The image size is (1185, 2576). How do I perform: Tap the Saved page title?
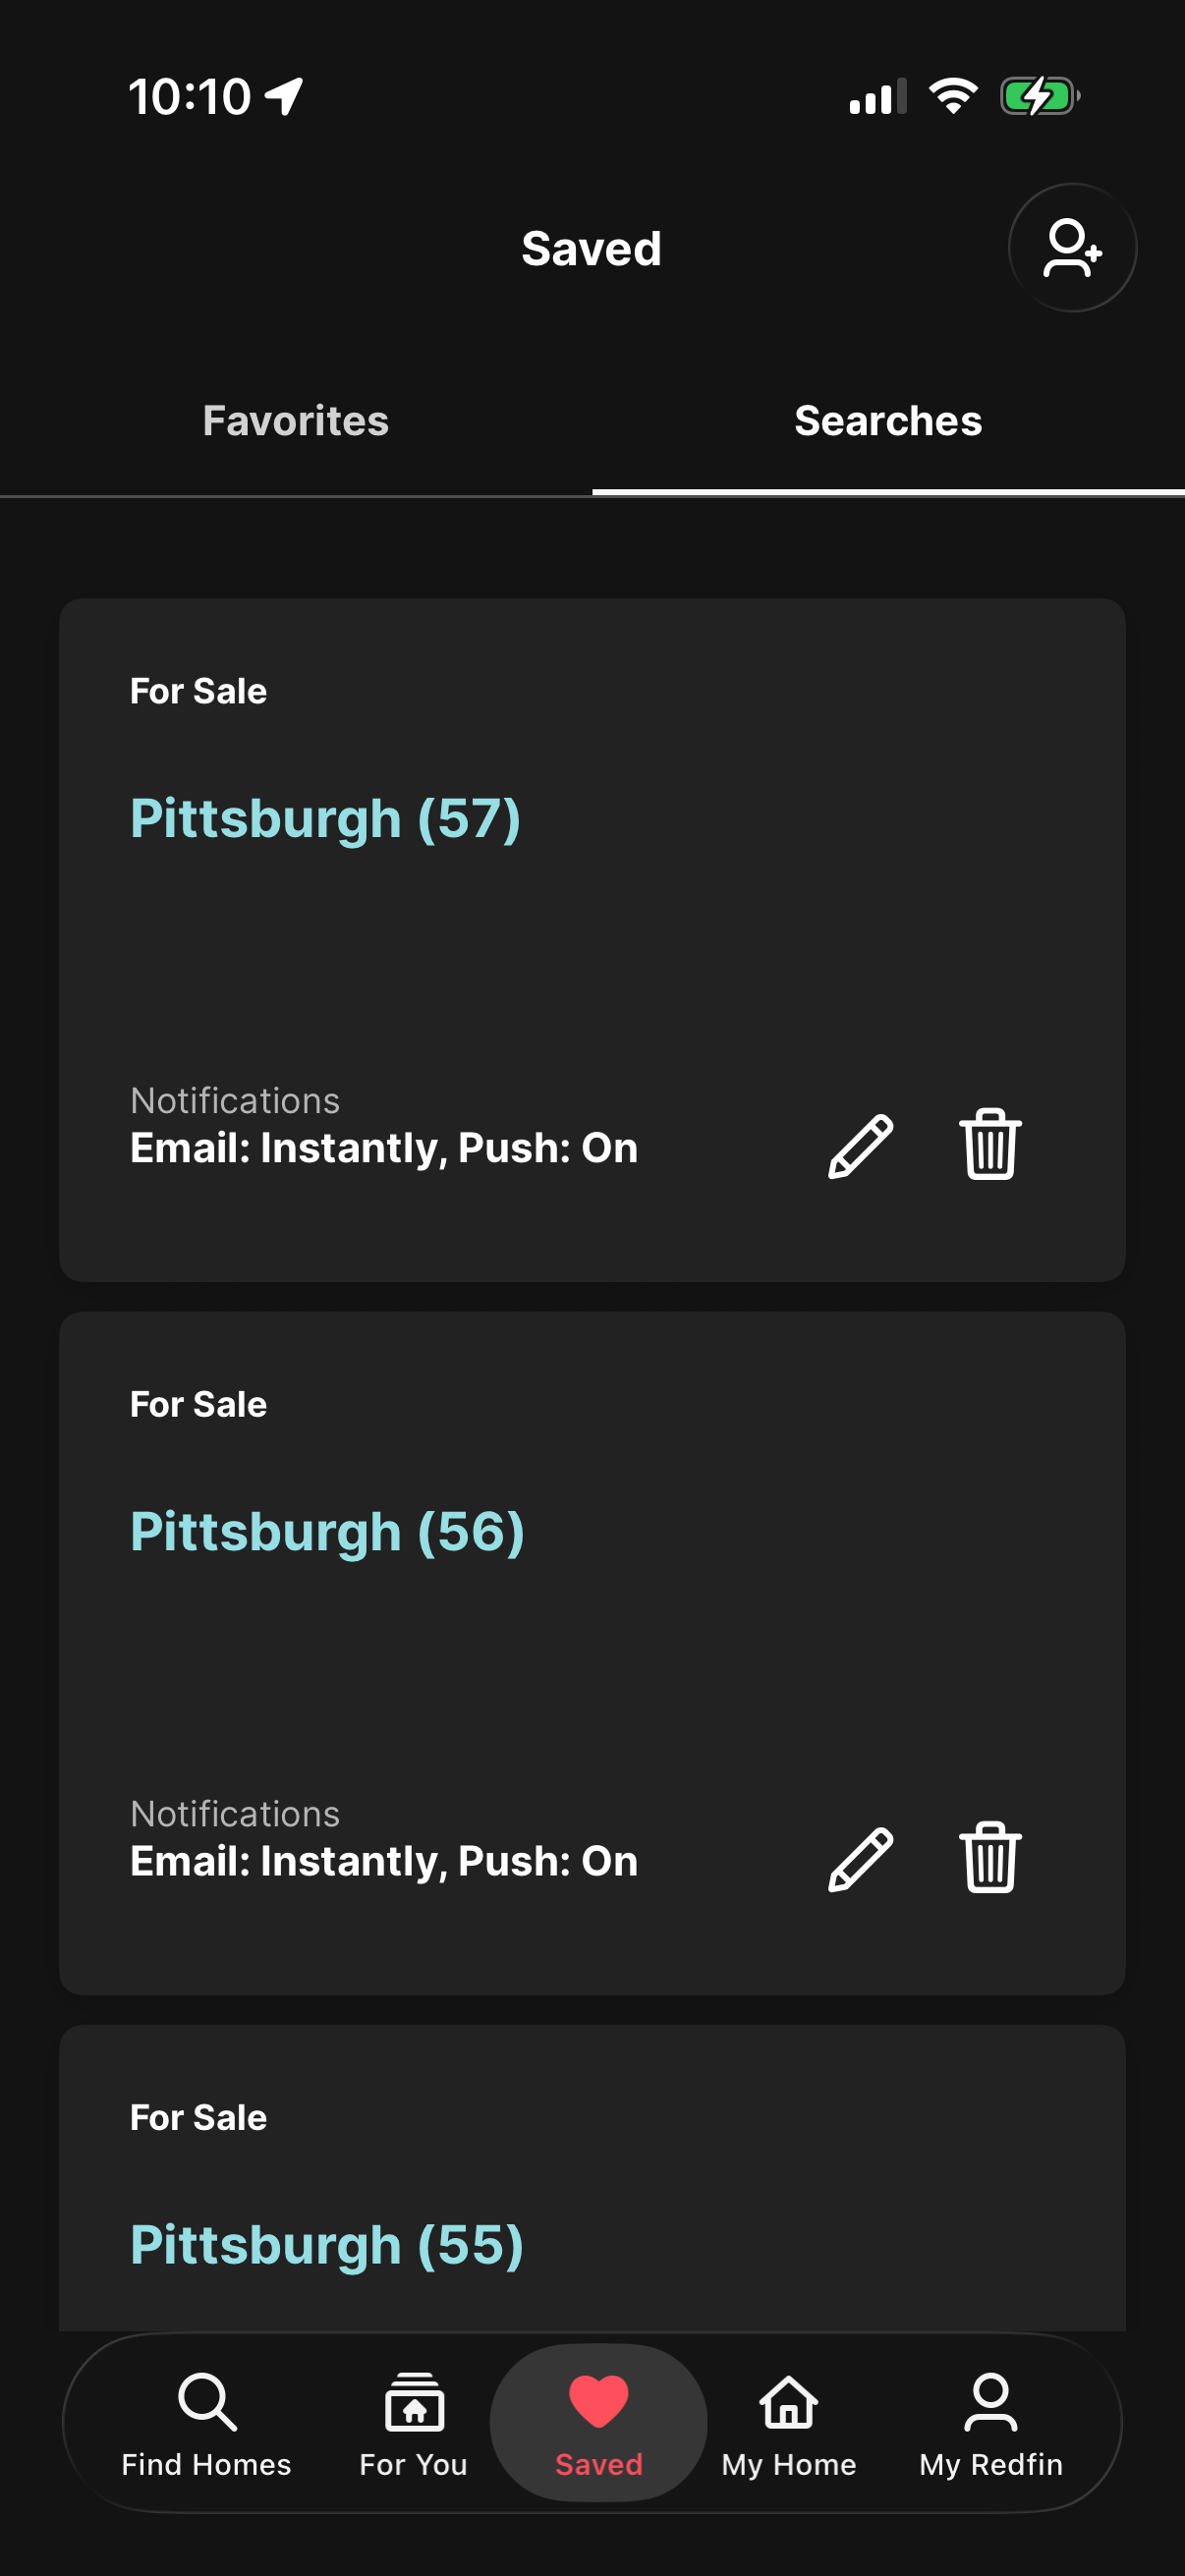tap(591, 248)
